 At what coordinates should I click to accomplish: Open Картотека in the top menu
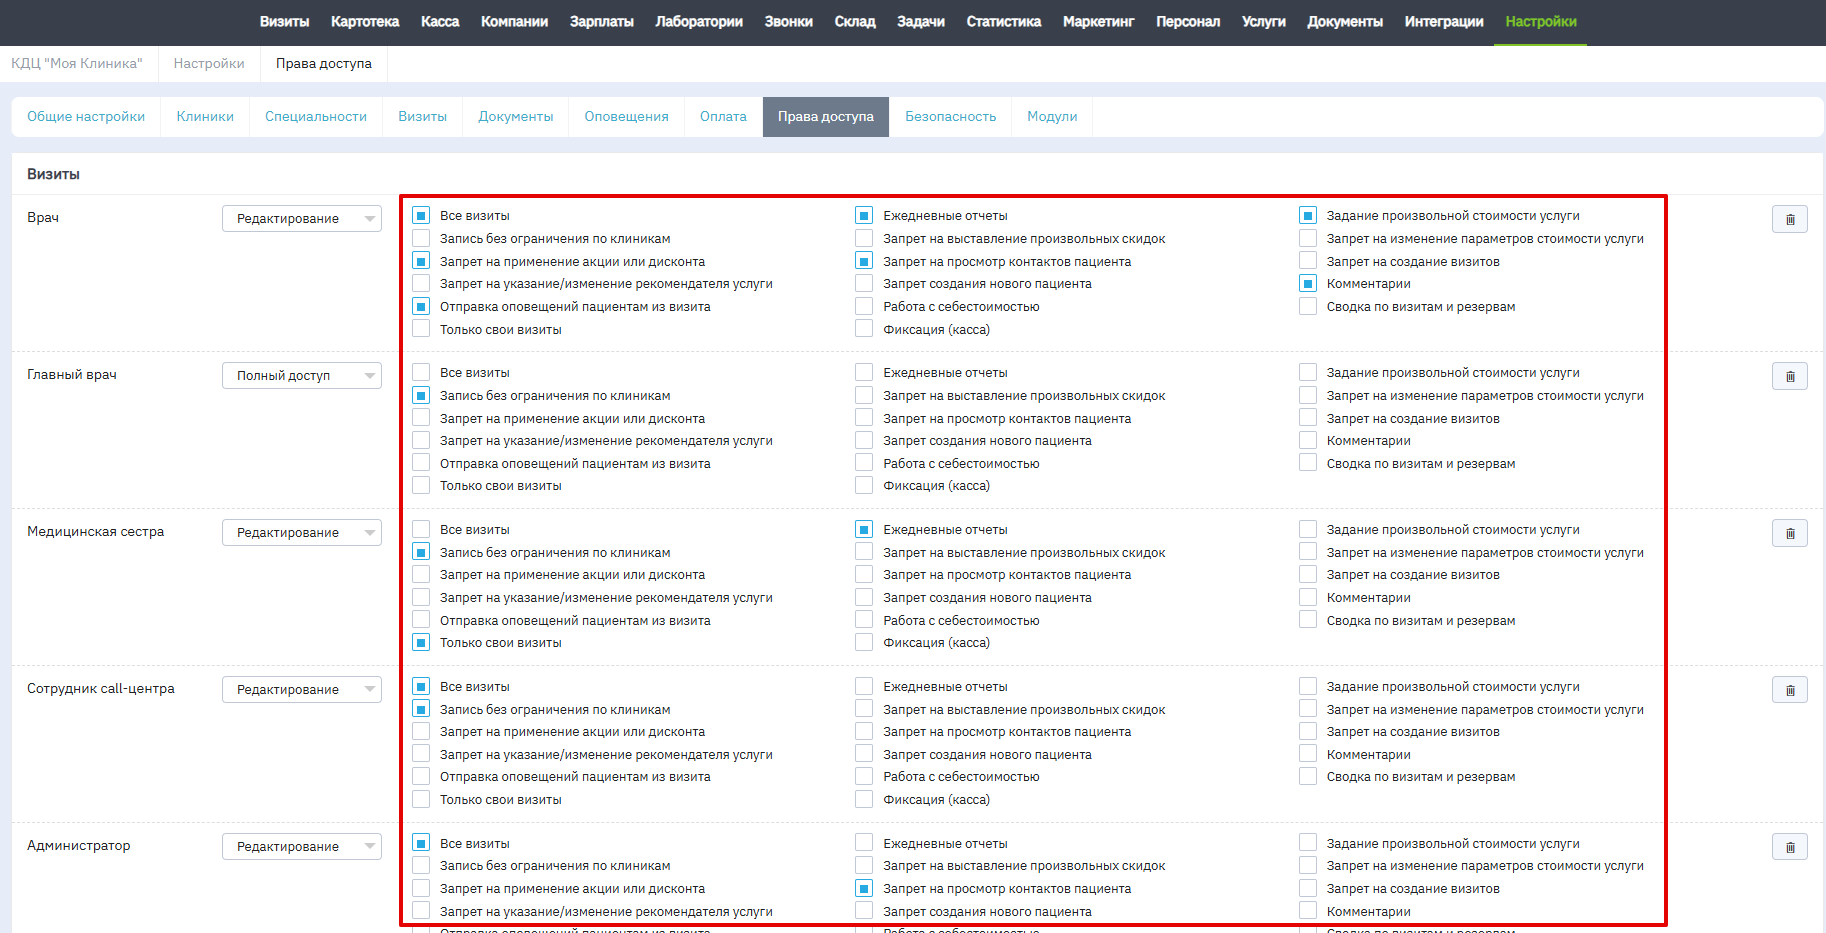point(364,22)
